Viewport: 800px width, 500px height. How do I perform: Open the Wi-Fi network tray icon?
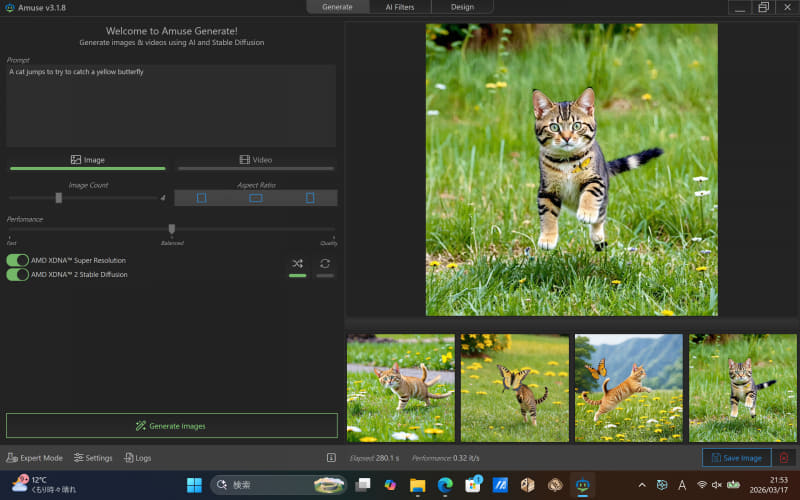click(x=702, y=485)
